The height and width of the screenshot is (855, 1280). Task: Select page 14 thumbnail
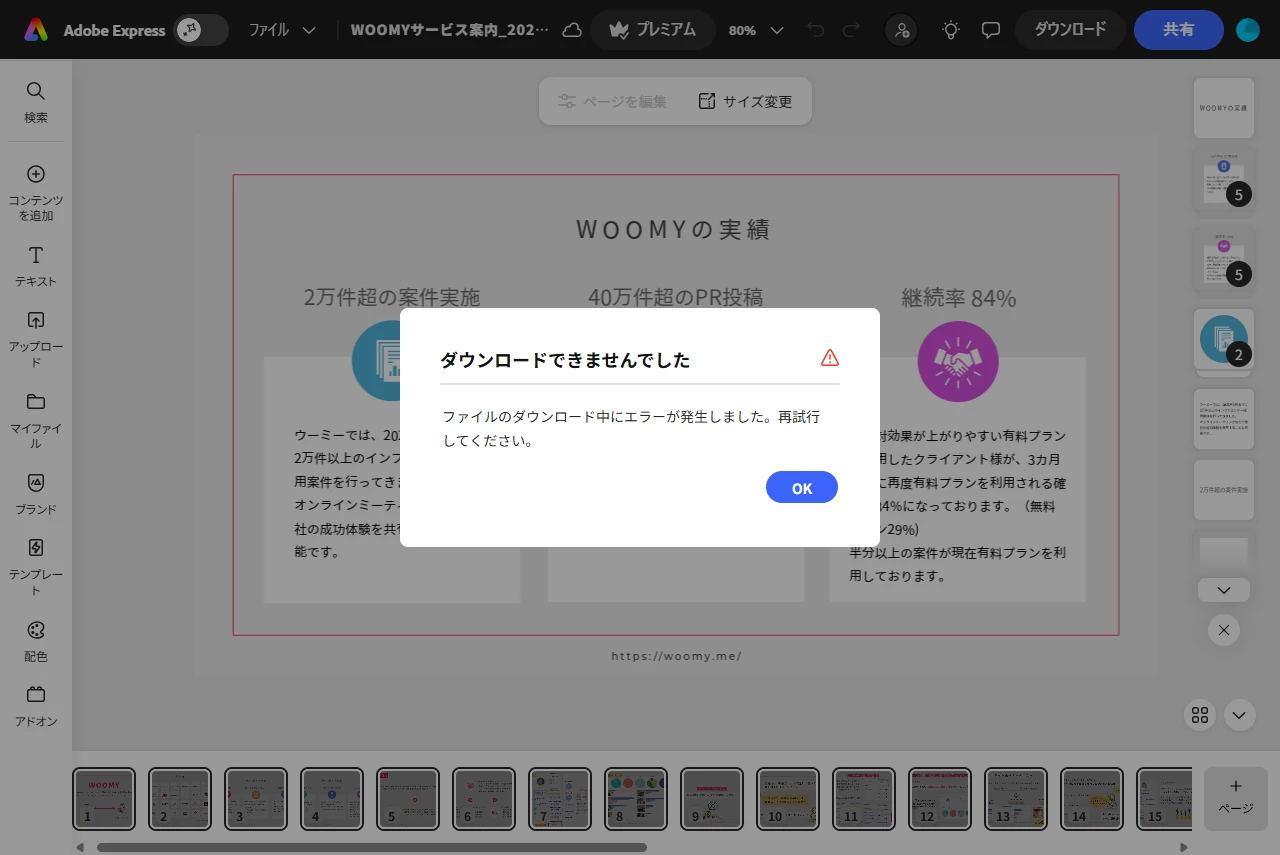pos(1092,799)
